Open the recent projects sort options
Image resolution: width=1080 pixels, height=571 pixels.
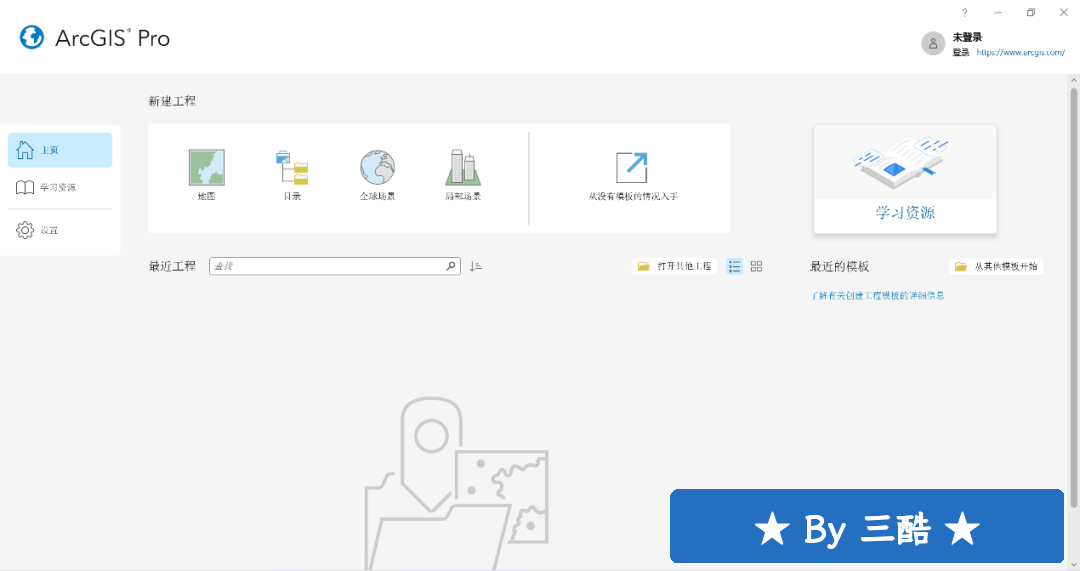pyautogui.click(x=476, y=266)
